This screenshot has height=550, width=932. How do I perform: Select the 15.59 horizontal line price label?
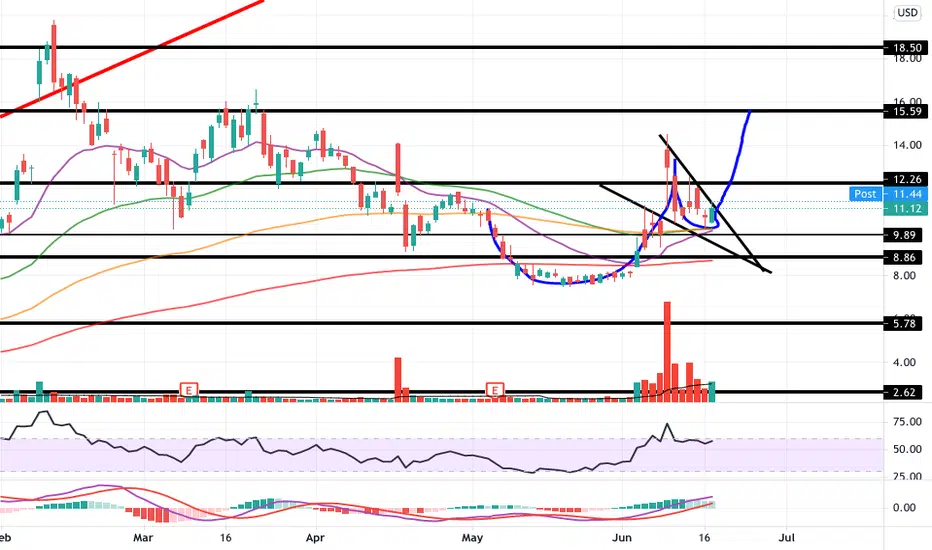(x=905, y=111)
